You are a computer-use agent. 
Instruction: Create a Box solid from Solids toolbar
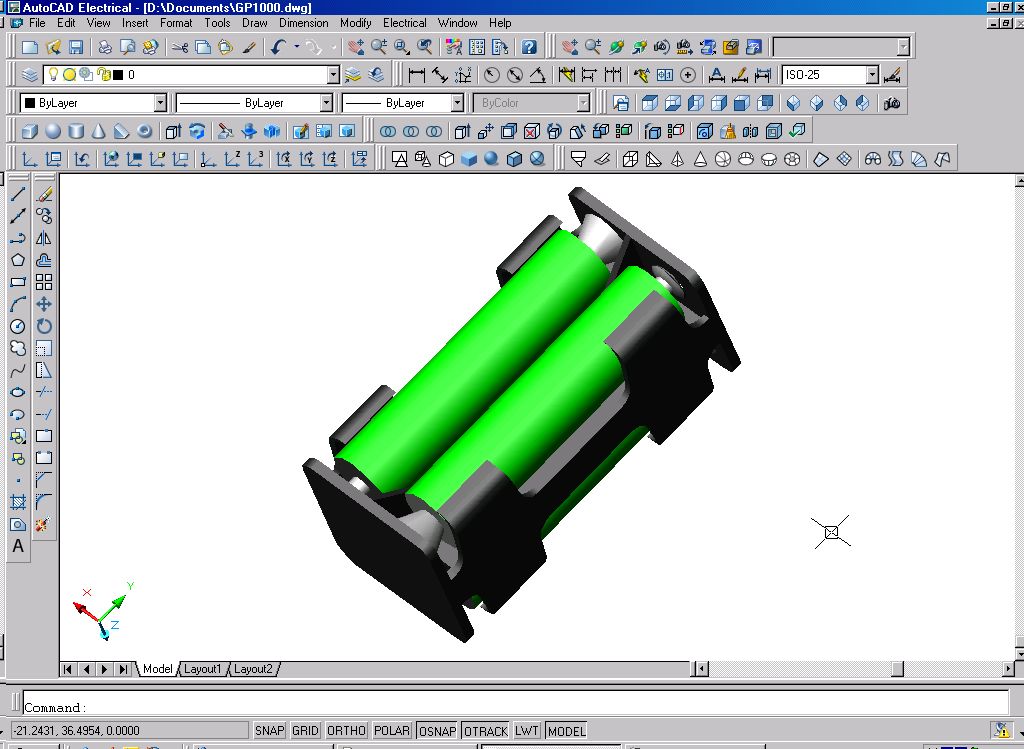pyautogui.click(x=29, y=131)
